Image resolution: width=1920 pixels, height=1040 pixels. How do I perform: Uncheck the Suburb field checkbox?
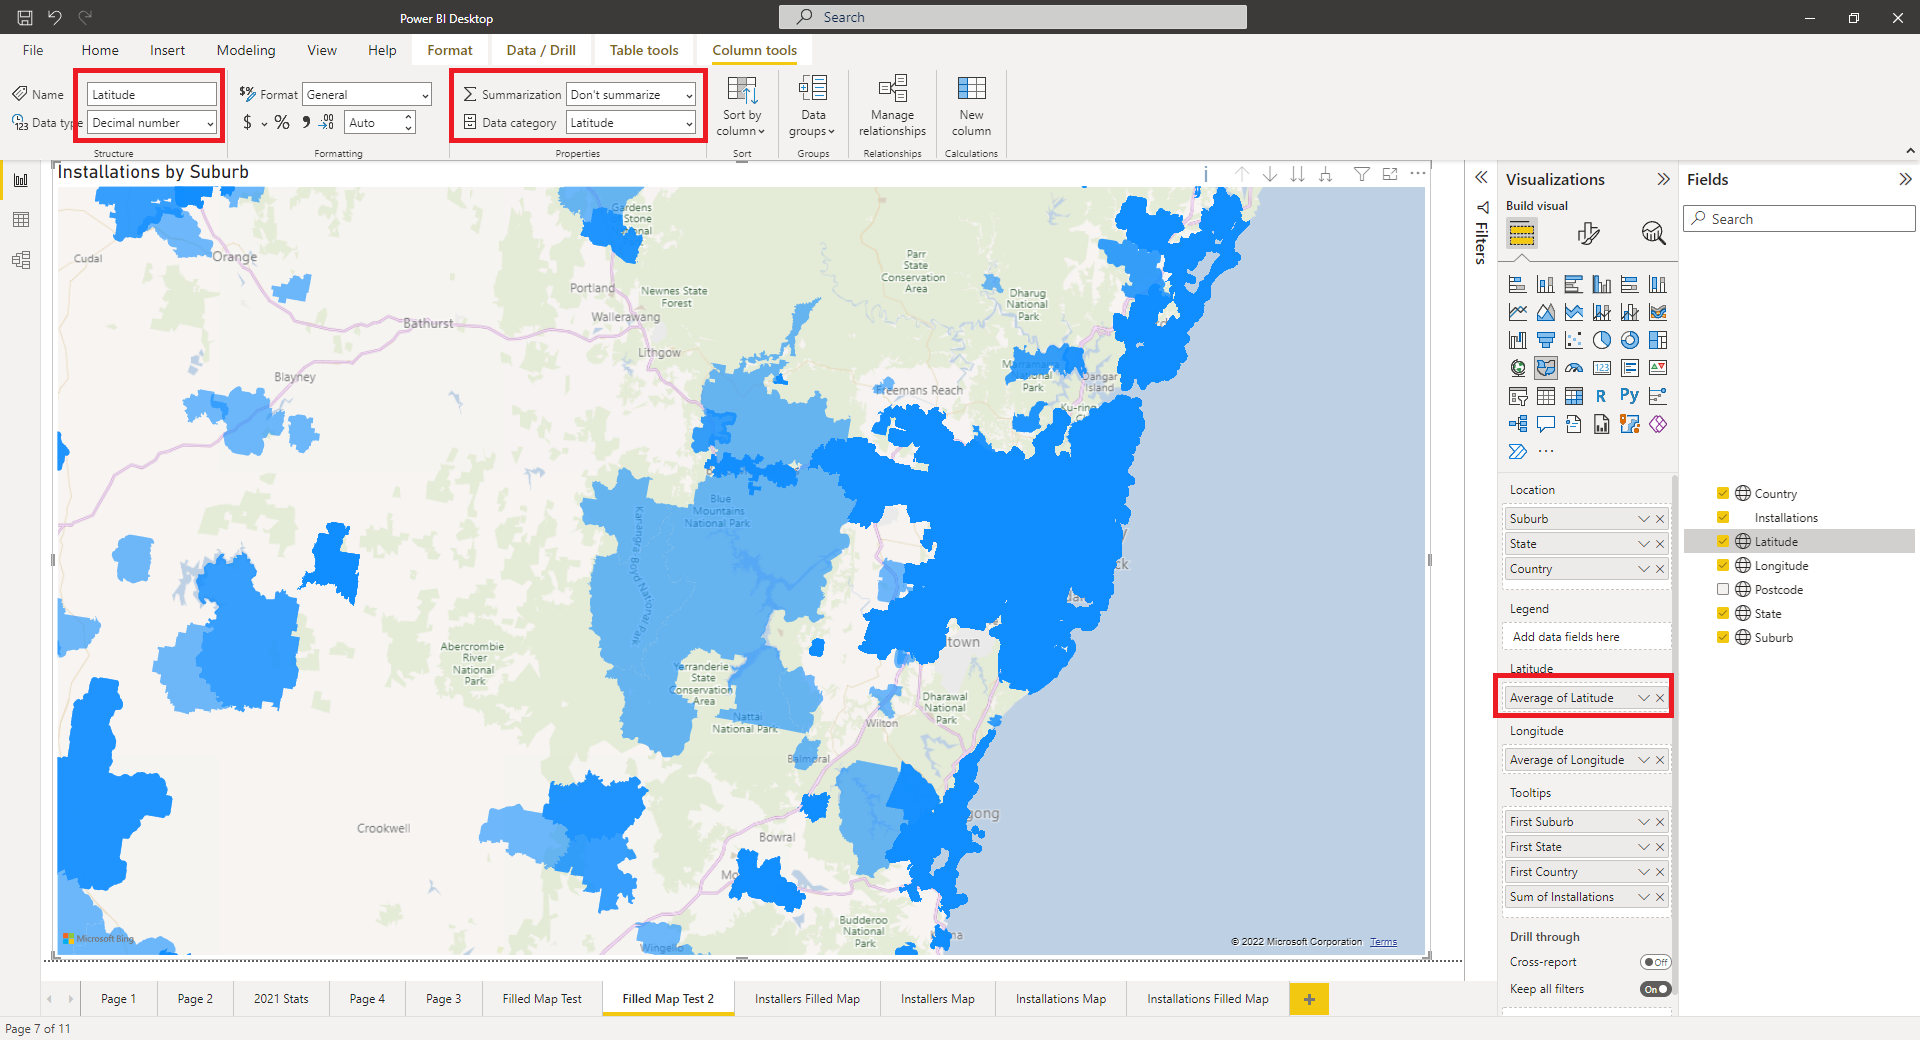click(1723, 637)
